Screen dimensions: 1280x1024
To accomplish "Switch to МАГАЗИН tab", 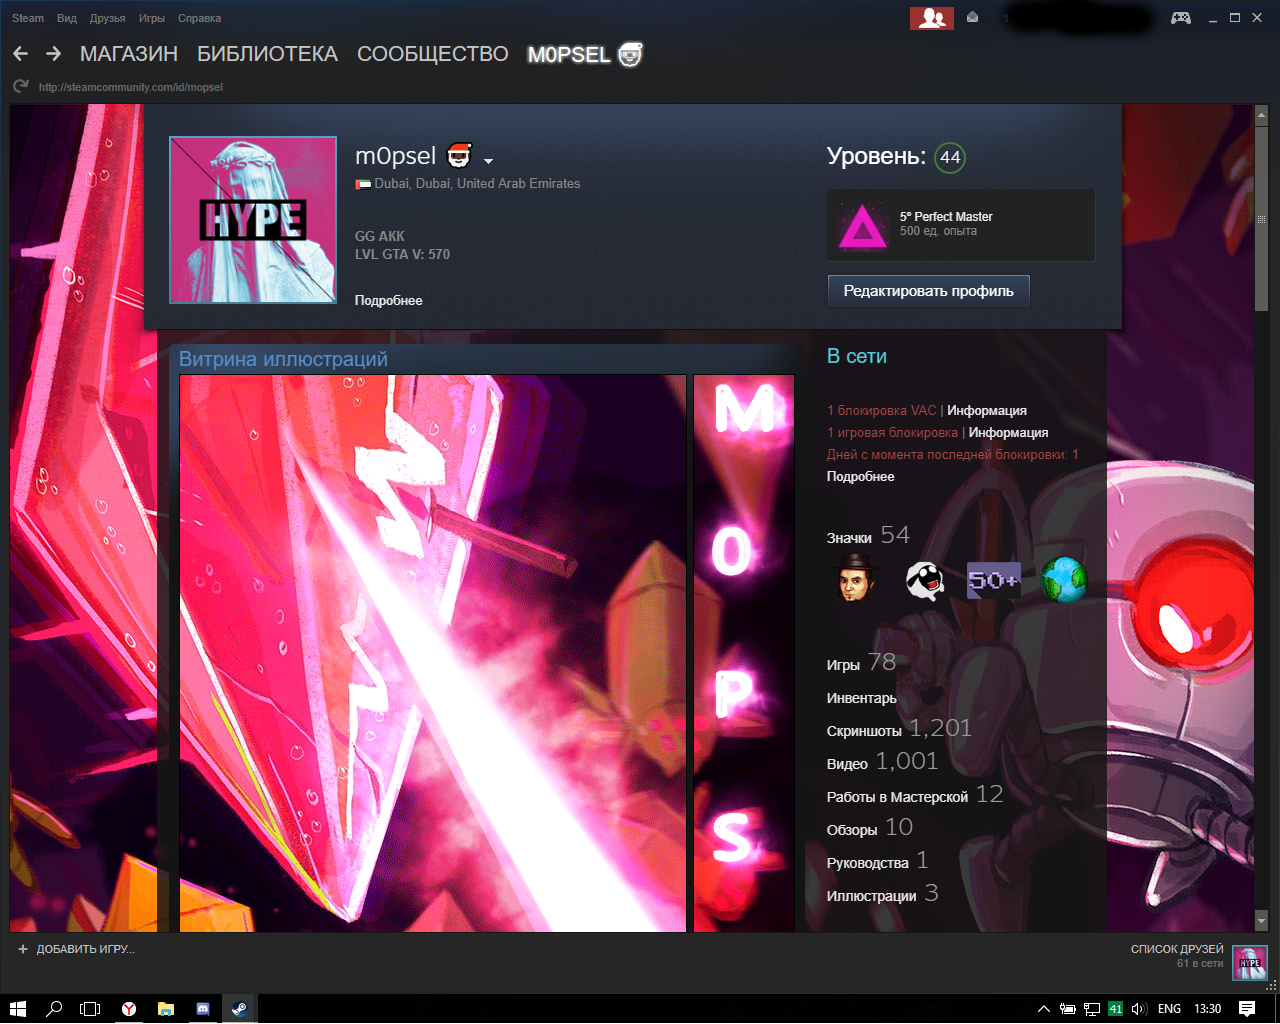I will (129, 54).
